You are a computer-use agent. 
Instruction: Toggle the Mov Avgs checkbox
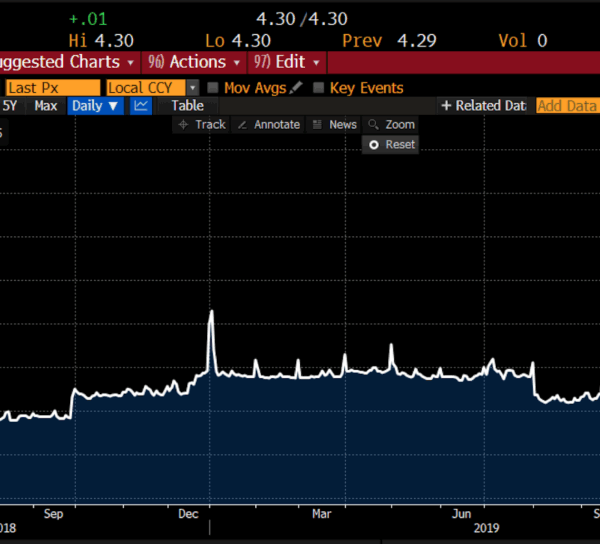click(213, 88)
